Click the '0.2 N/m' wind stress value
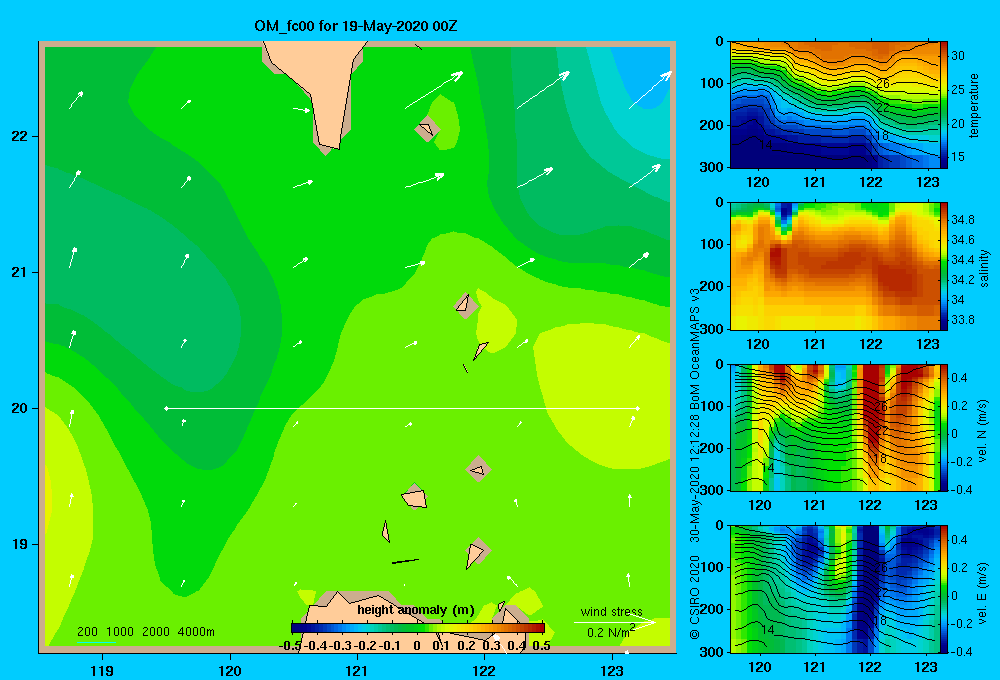 tap(610, 632)
